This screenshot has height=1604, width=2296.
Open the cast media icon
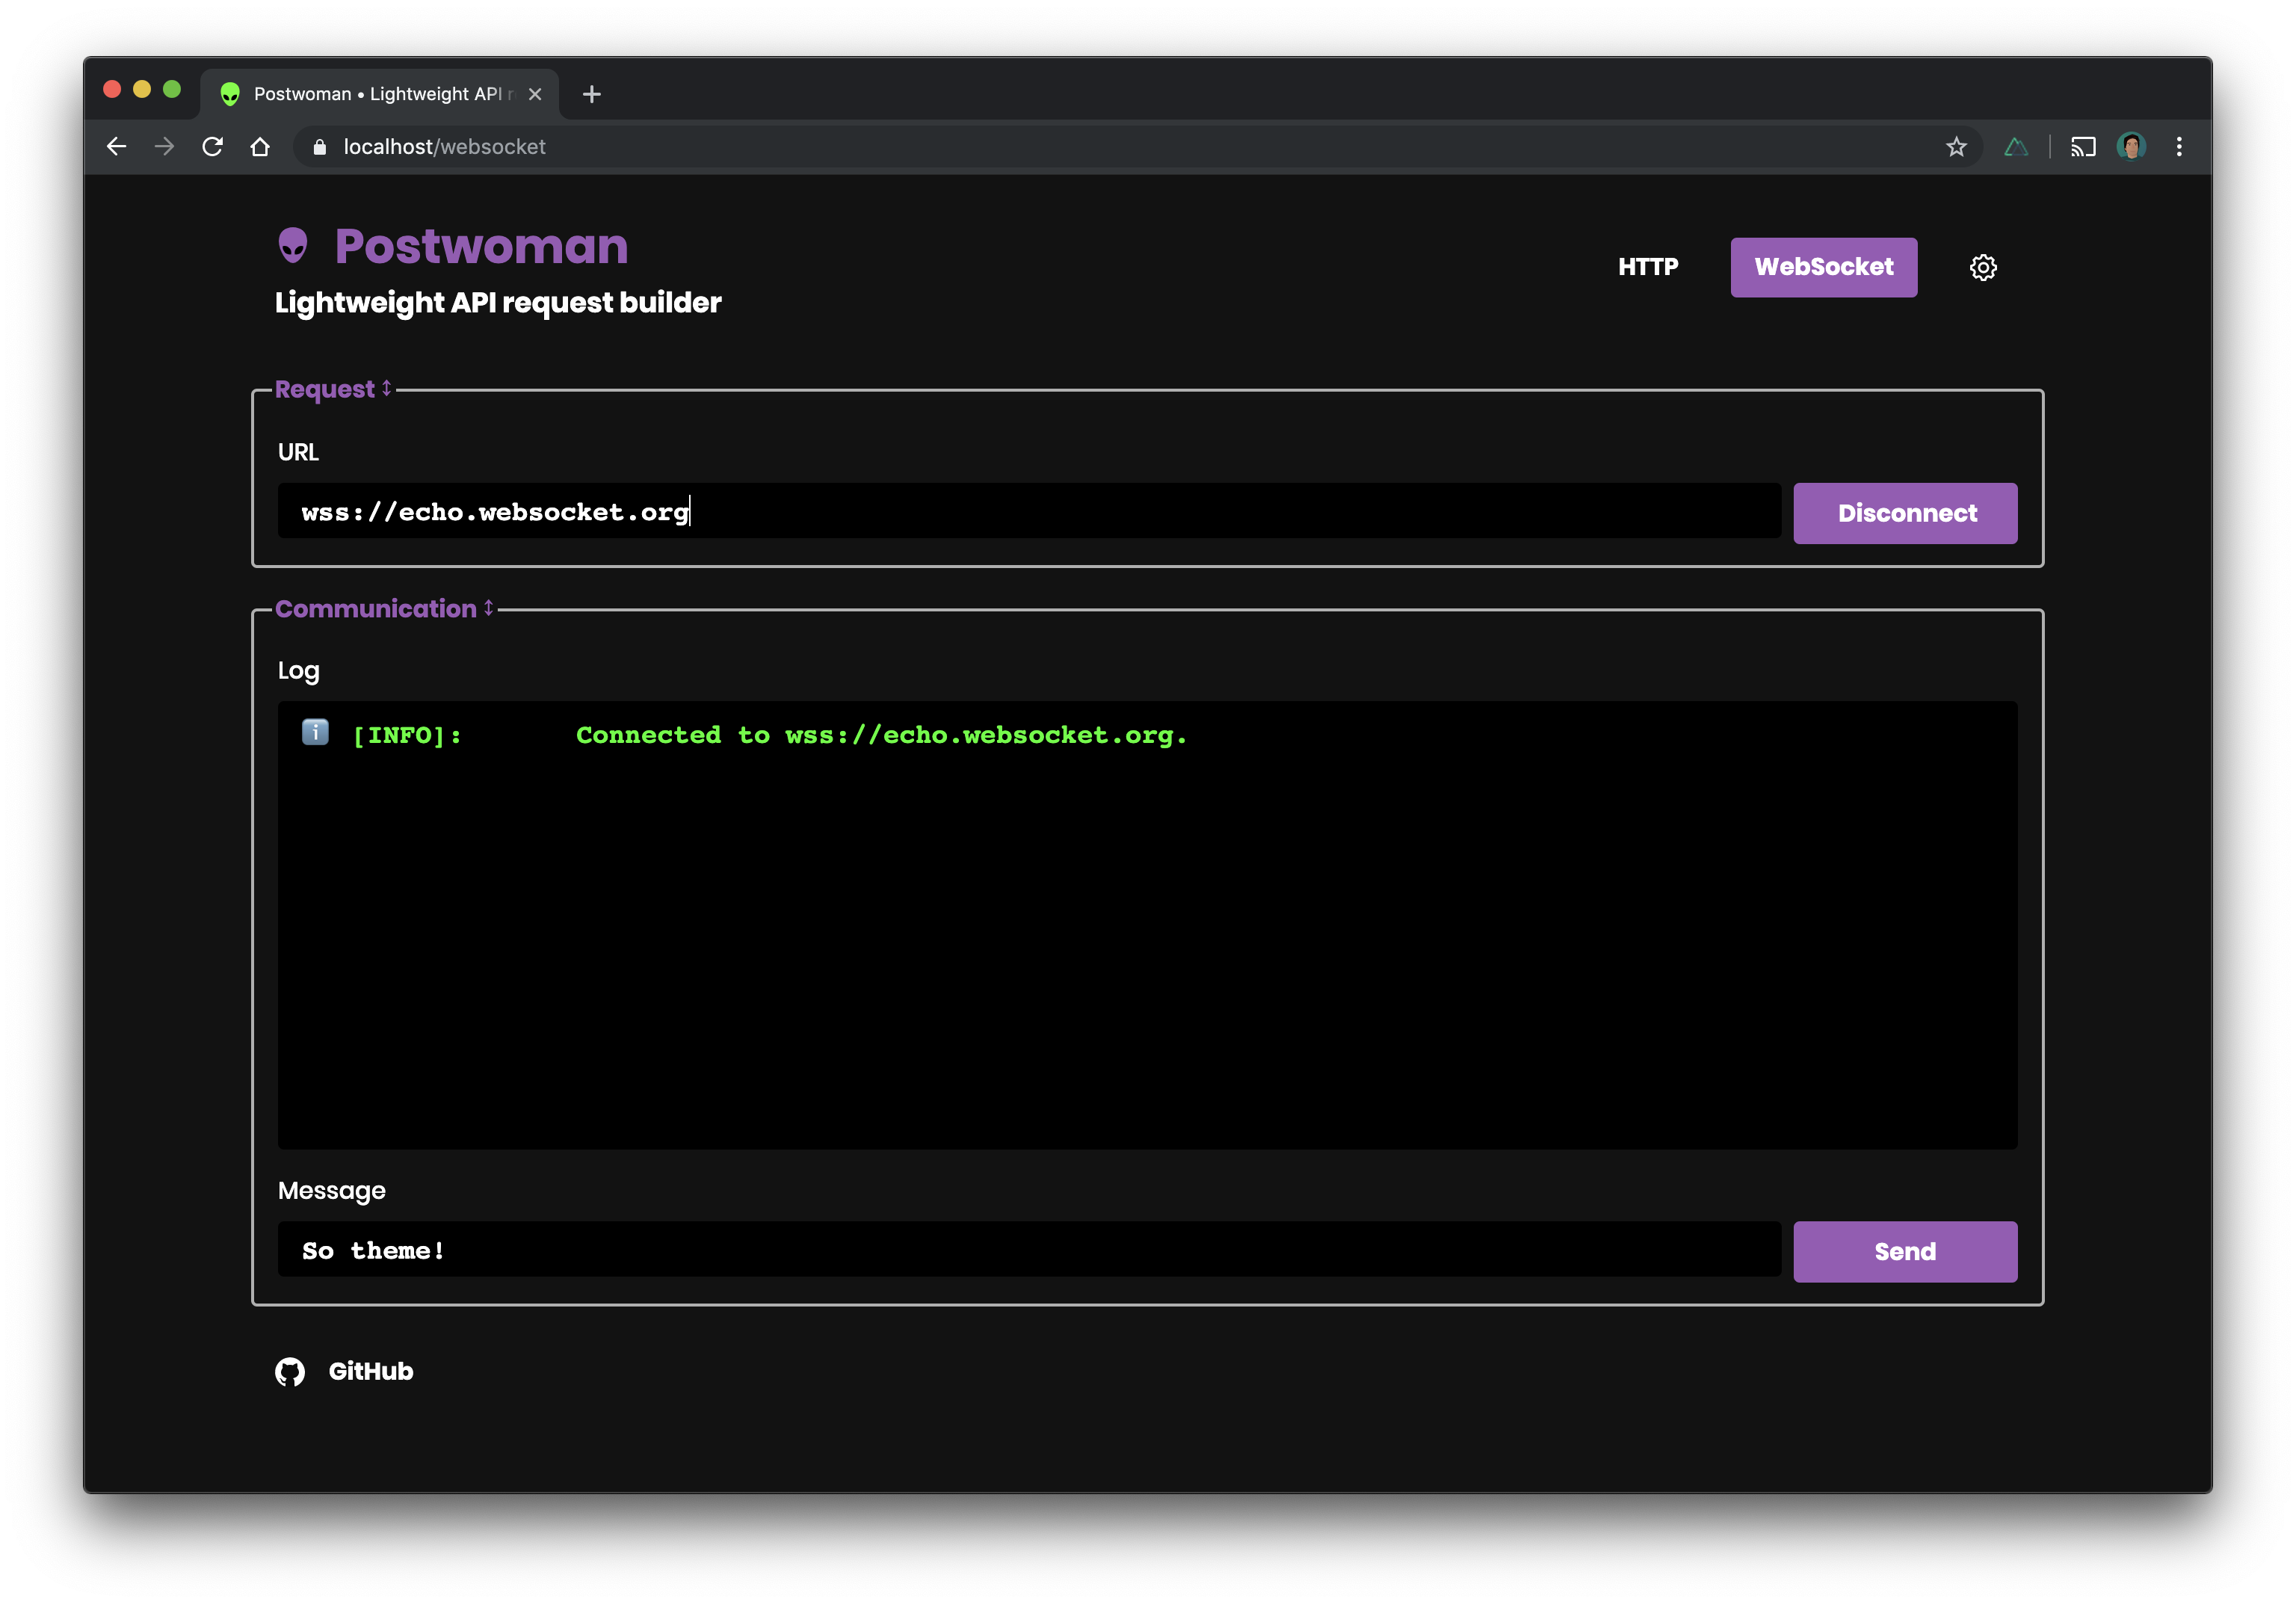click(2082, 147)
